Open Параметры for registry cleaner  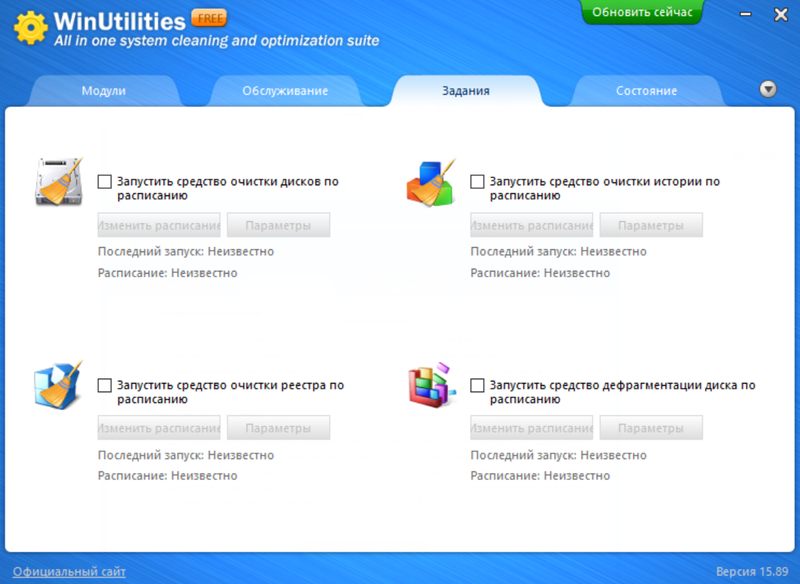[279, 428]
